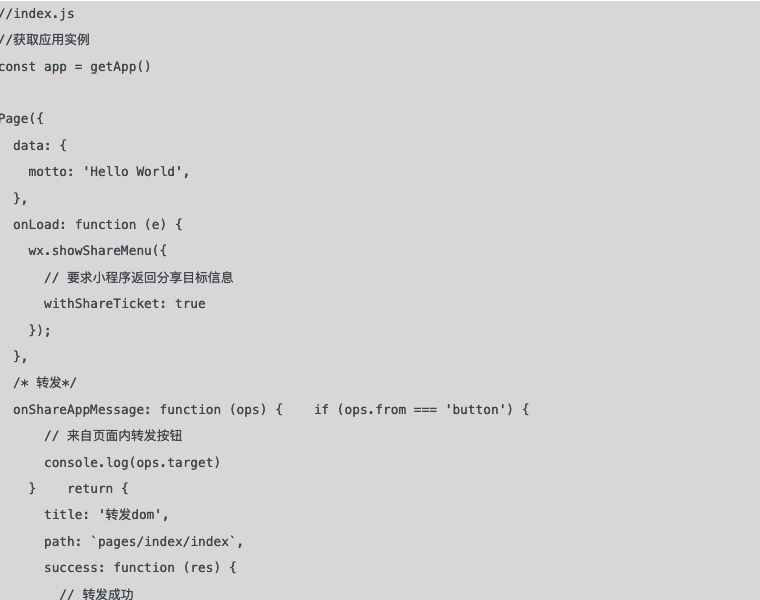Image resolution: width=760 pixels, height=600 pixels.
Task: Click wx.showShareMenu call
Action: pos(97,251)
